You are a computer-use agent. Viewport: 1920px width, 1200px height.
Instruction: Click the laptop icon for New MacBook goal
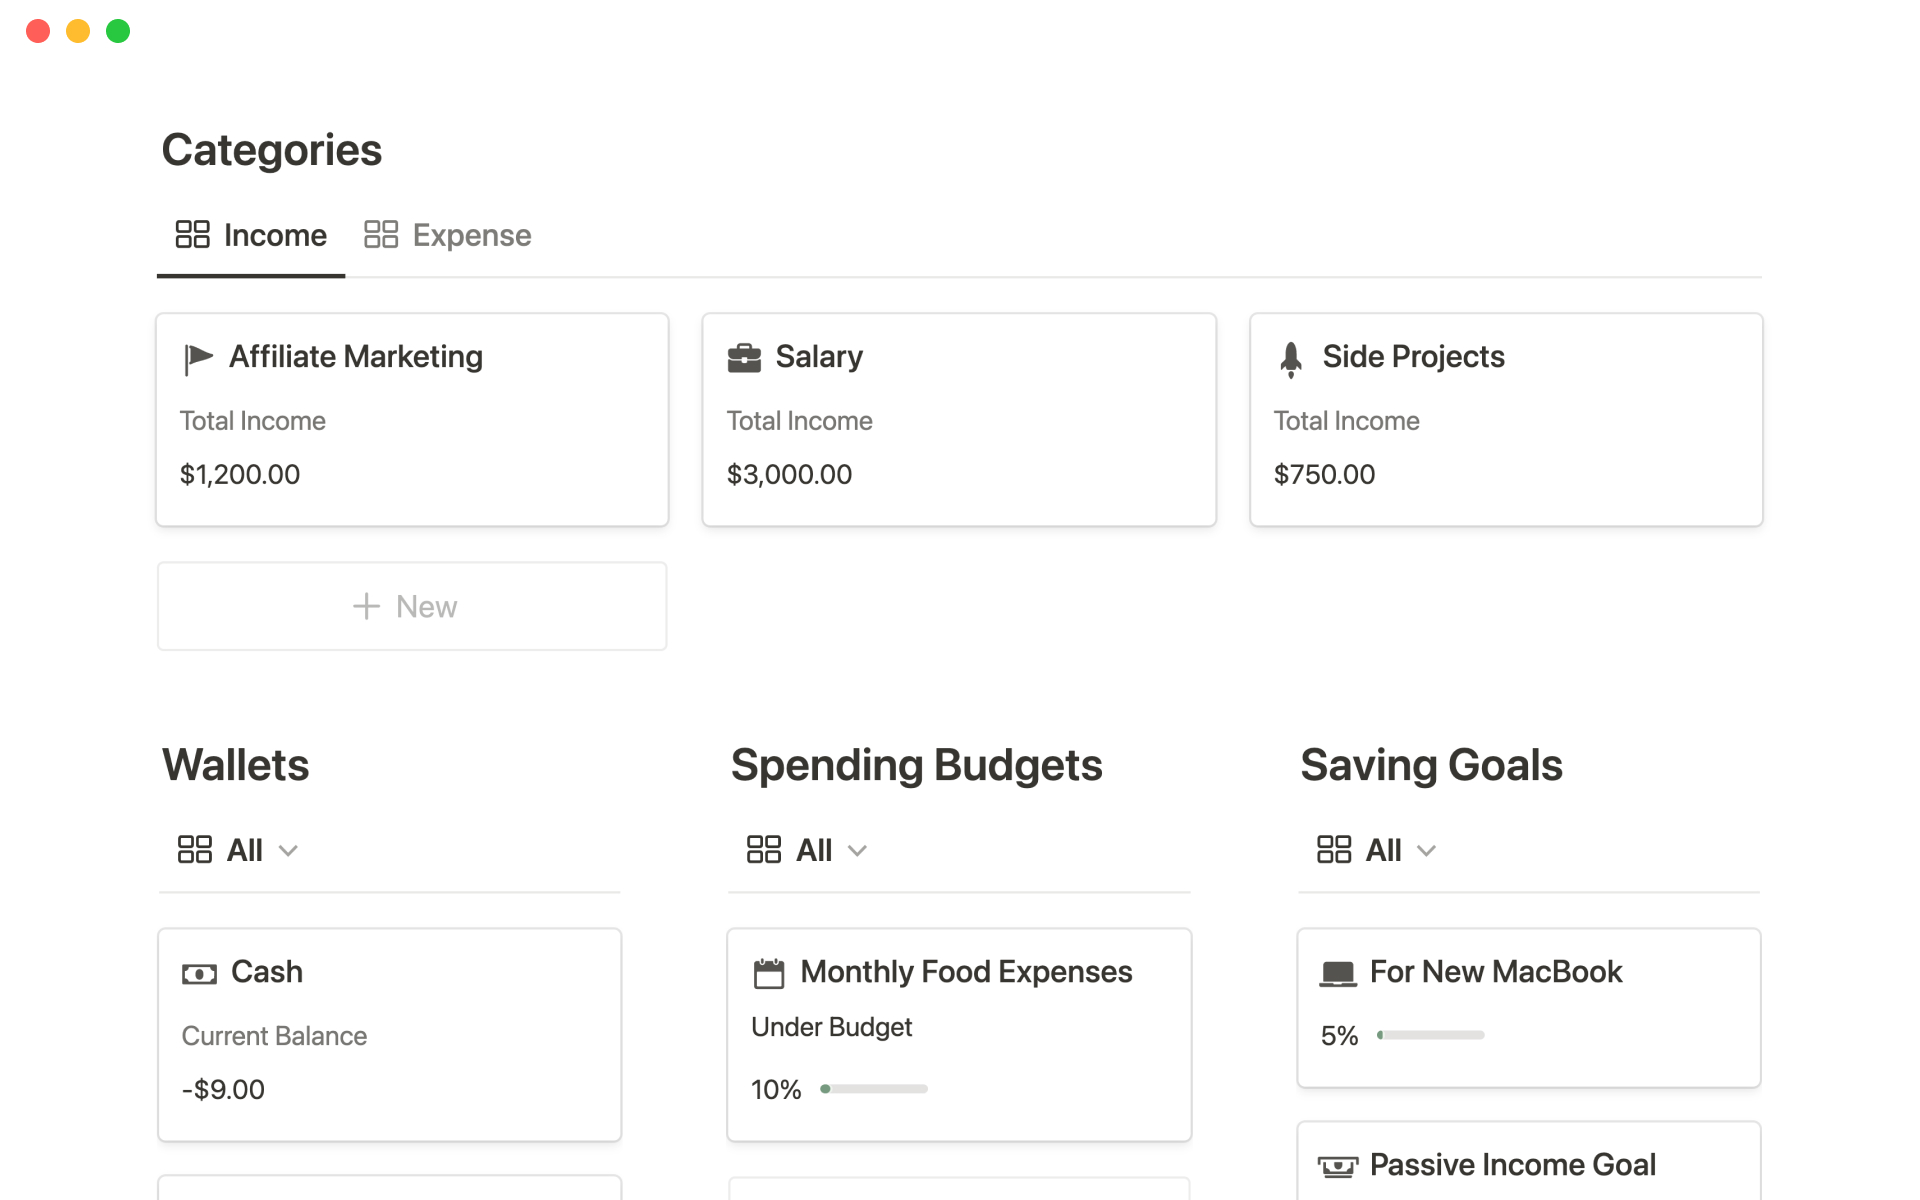click(x=1337, y=973)
